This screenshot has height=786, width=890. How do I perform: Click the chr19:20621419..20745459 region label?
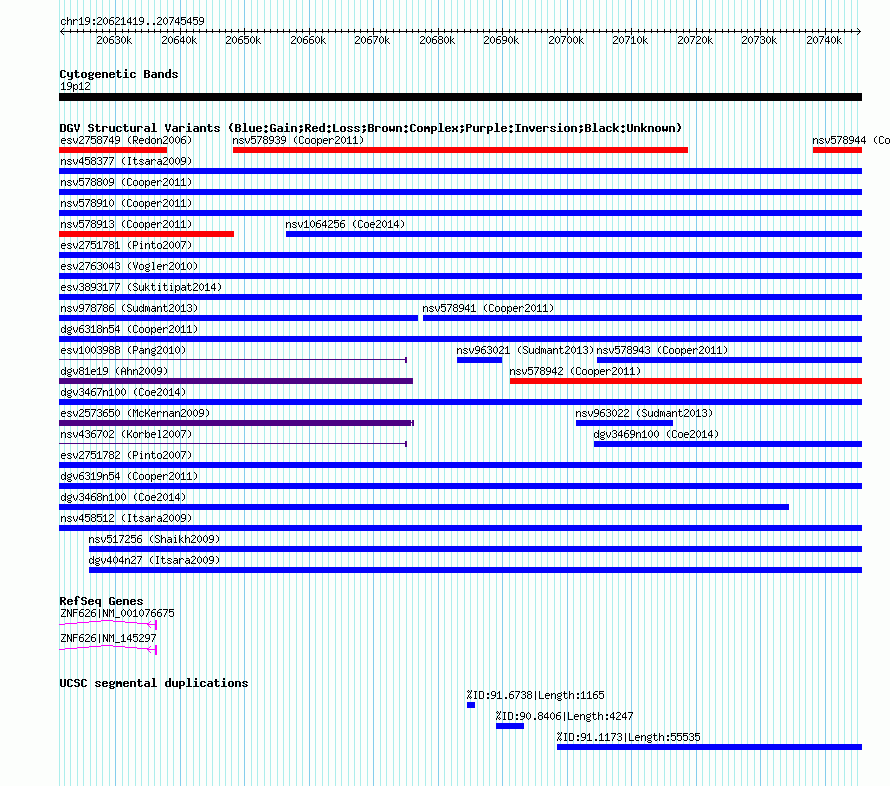click(x=132, y=22)
